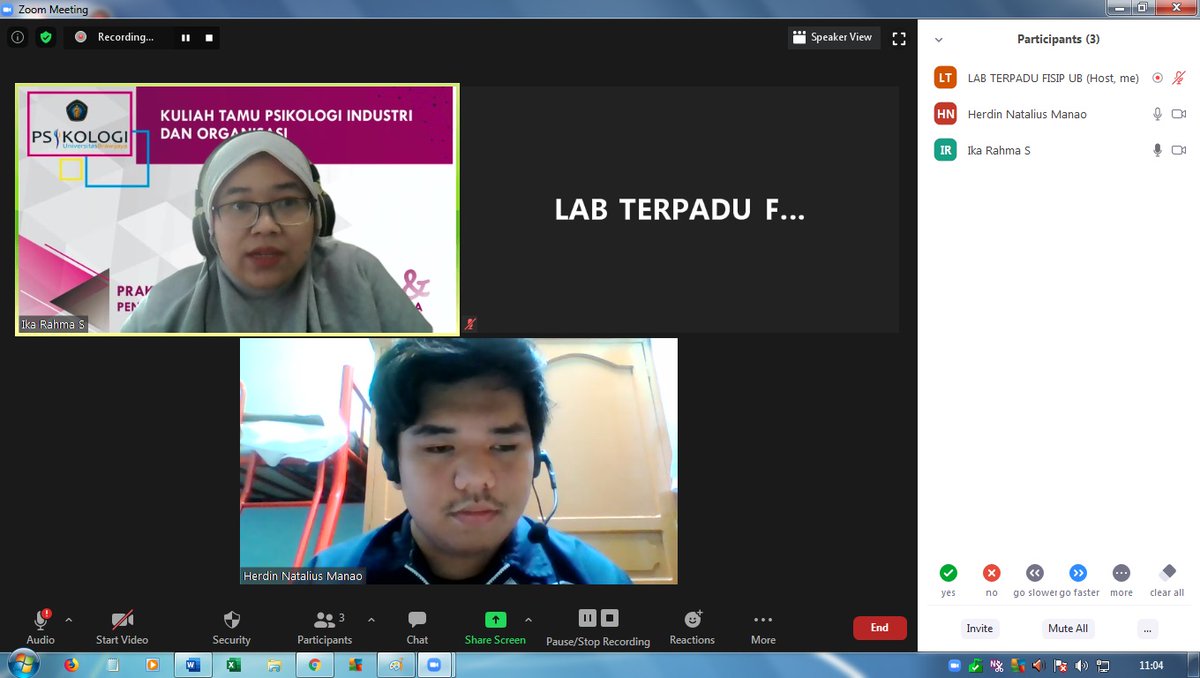Click recording indicator beside LAB TERPADU host
The height and width of the screenshot is (678, 1200).
(x=1157, y=78)
